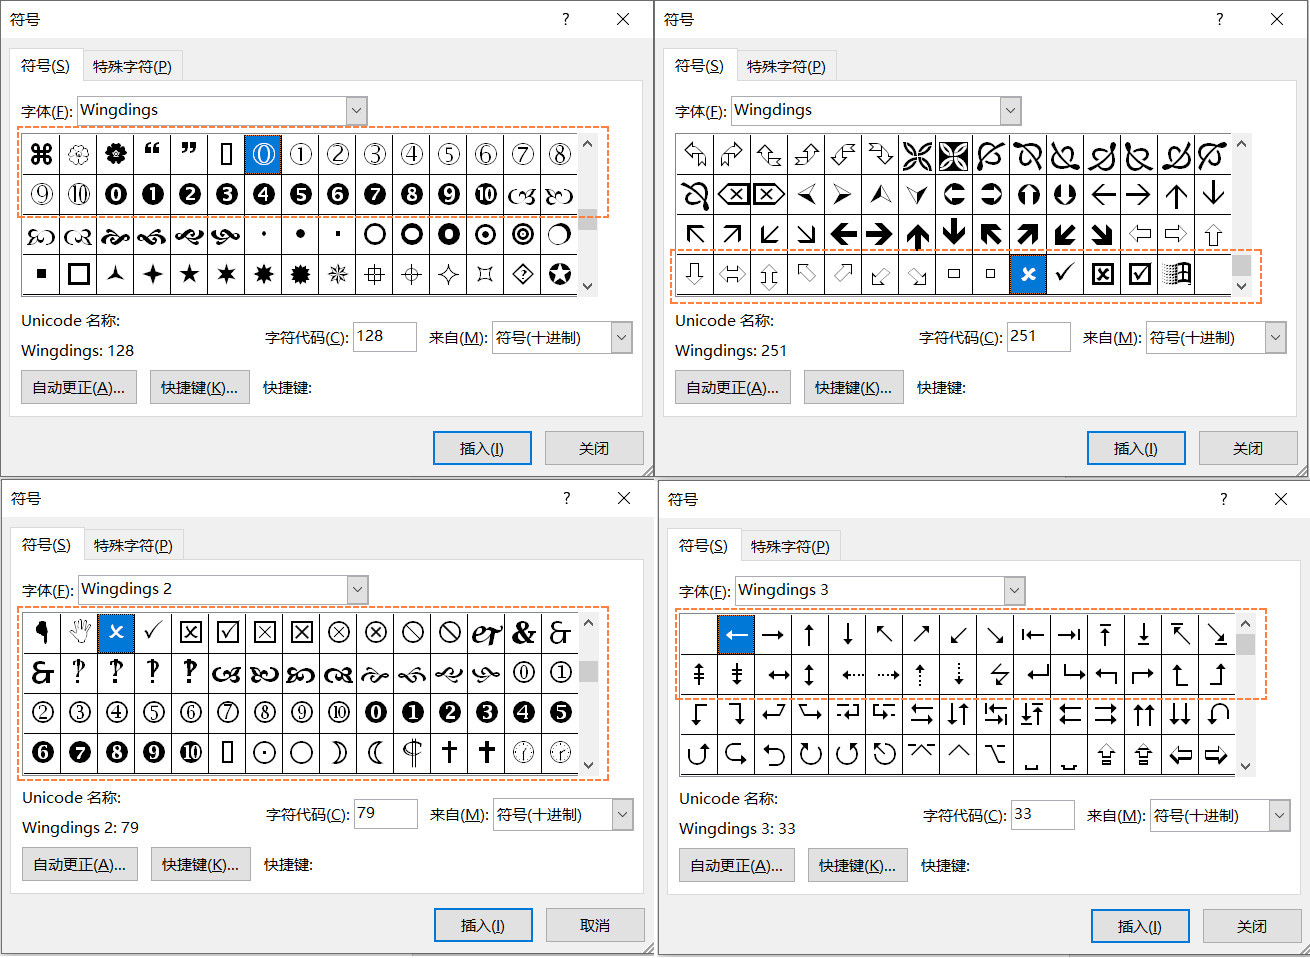1310x958 pixels.
Task: Open 来自 dropdown in Wingdings 251 dialog
Action: coord(1276,338)
